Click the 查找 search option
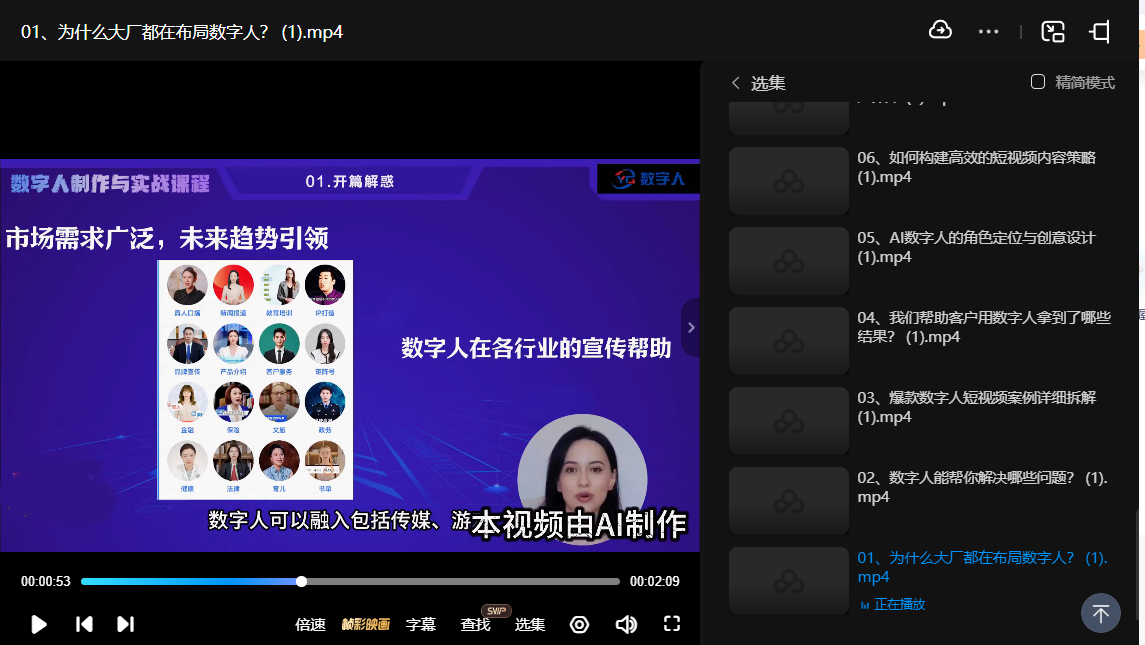Viewport: 1145px width, 645px height. pos(476,624)
